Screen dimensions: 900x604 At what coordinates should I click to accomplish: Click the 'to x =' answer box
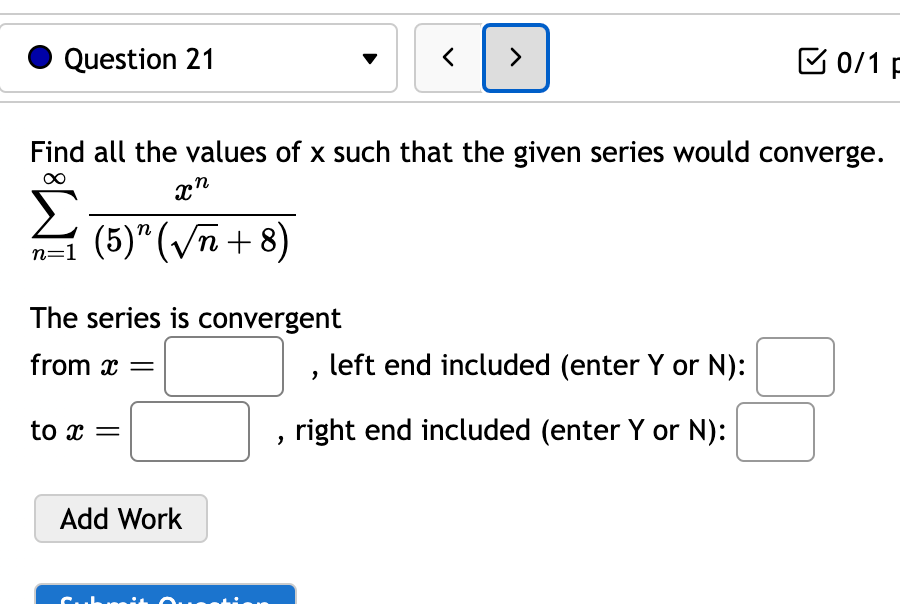pos(189,431)
